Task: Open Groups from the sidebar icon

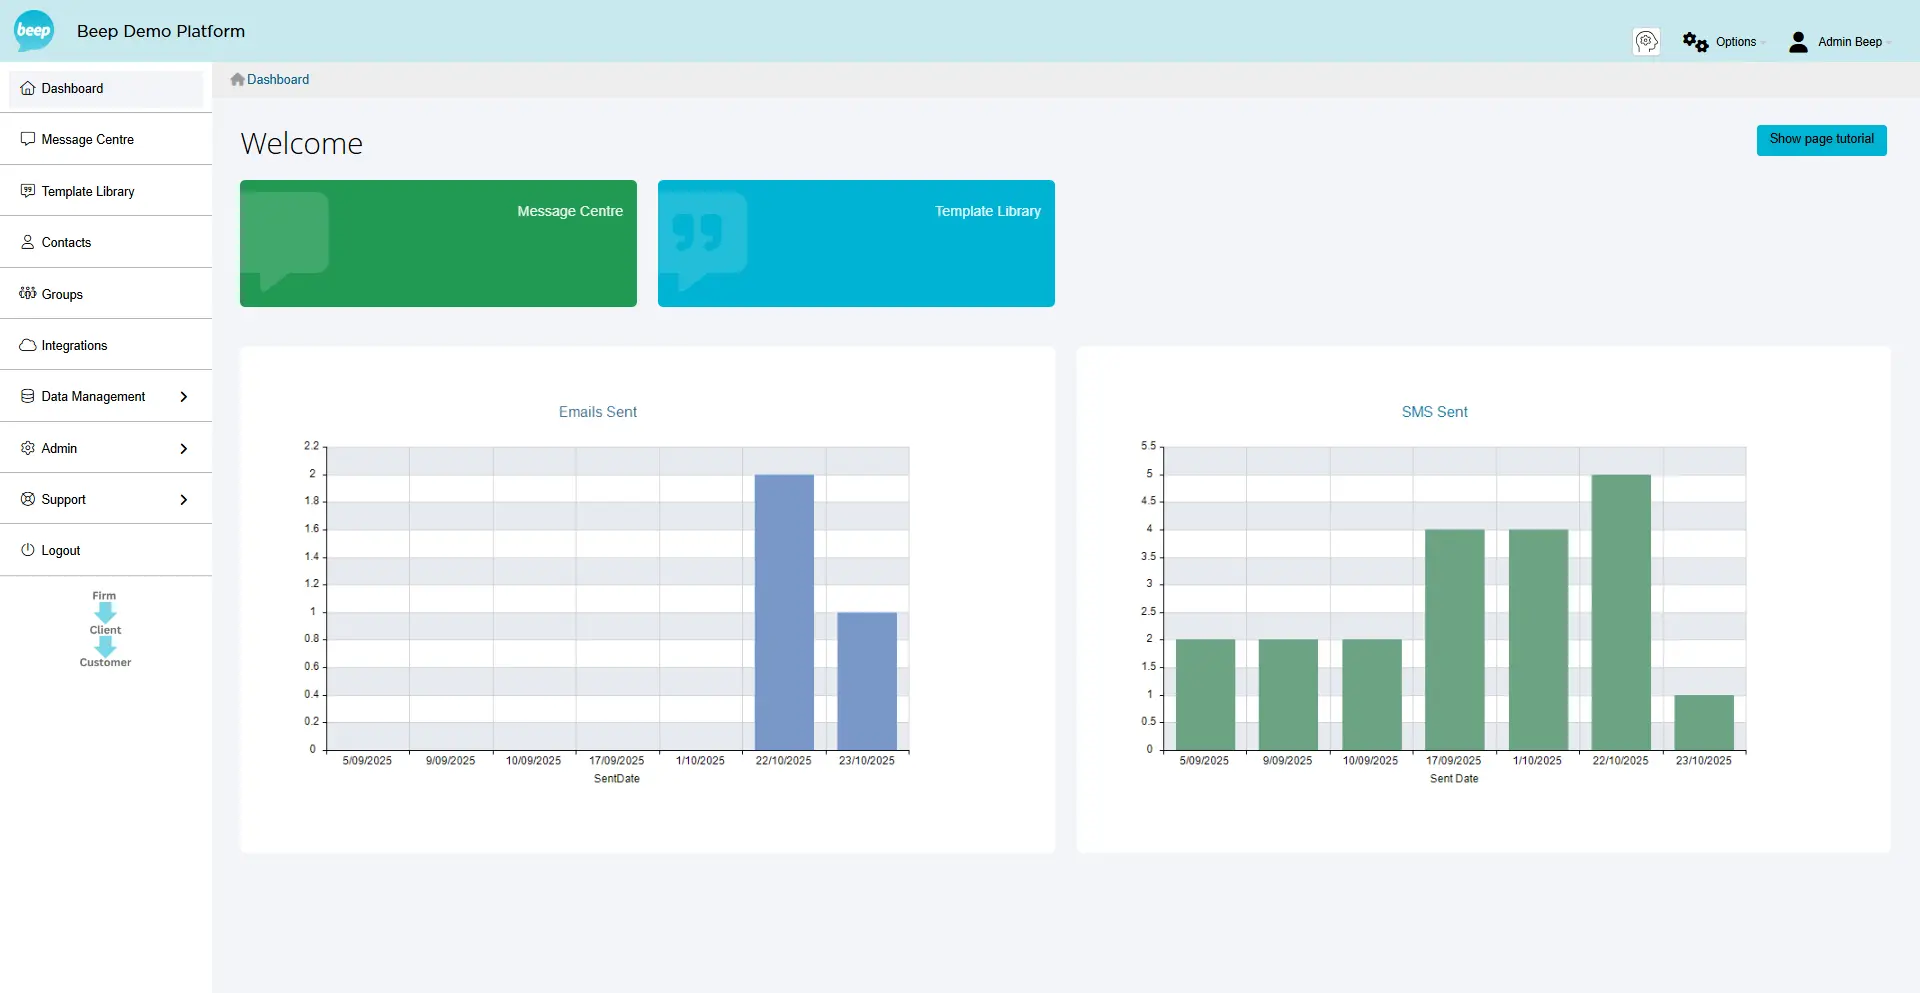Action: pos(27,293)
